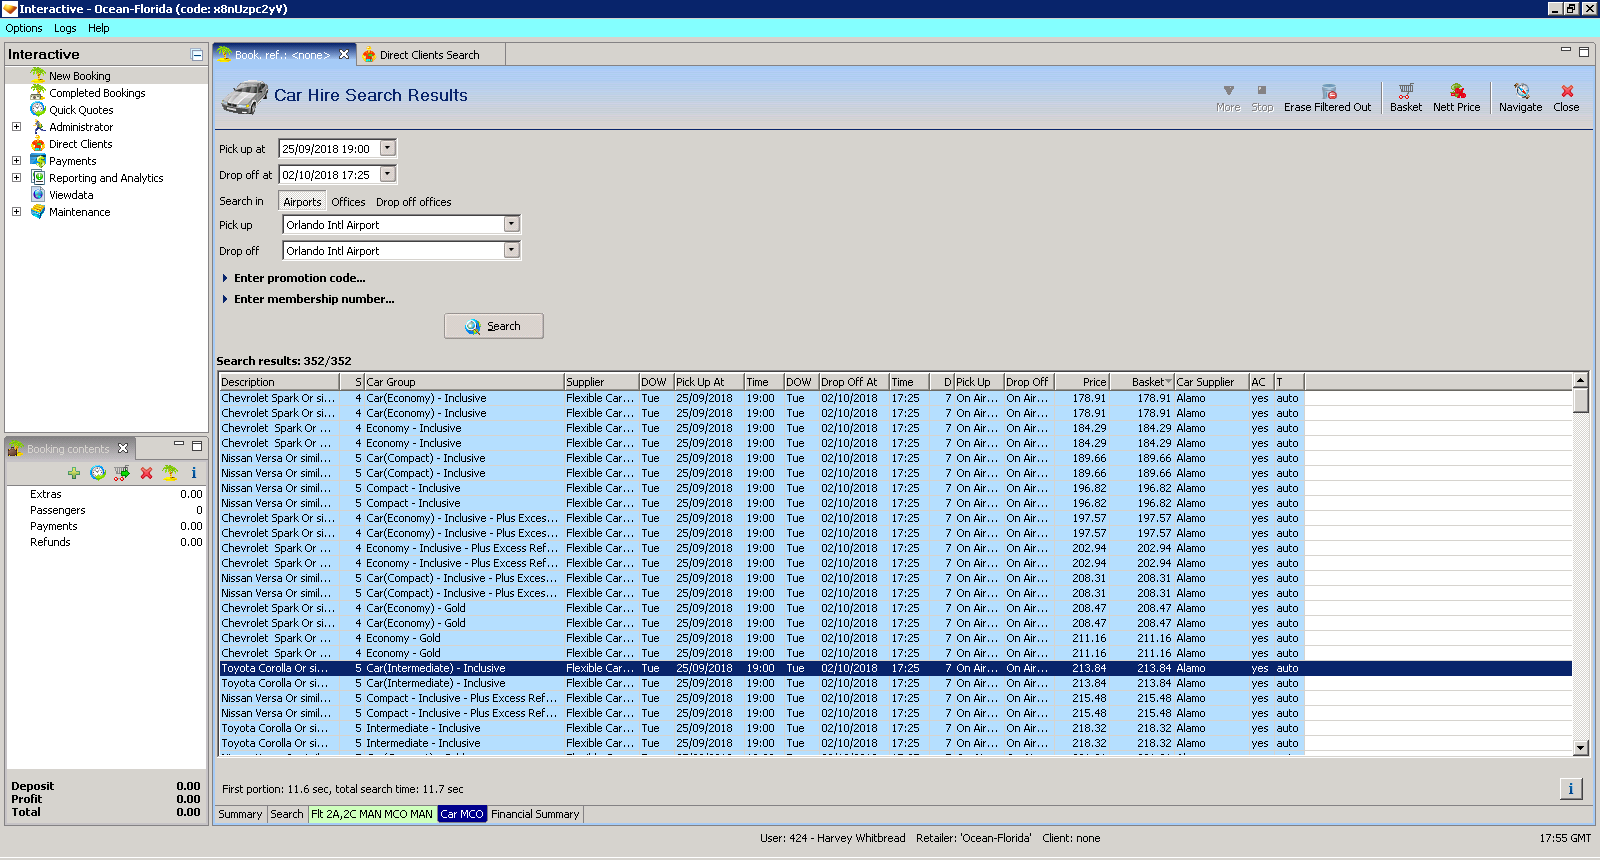
Task: Click the Erase Filtered Out icon
Action: [1328, 92]
